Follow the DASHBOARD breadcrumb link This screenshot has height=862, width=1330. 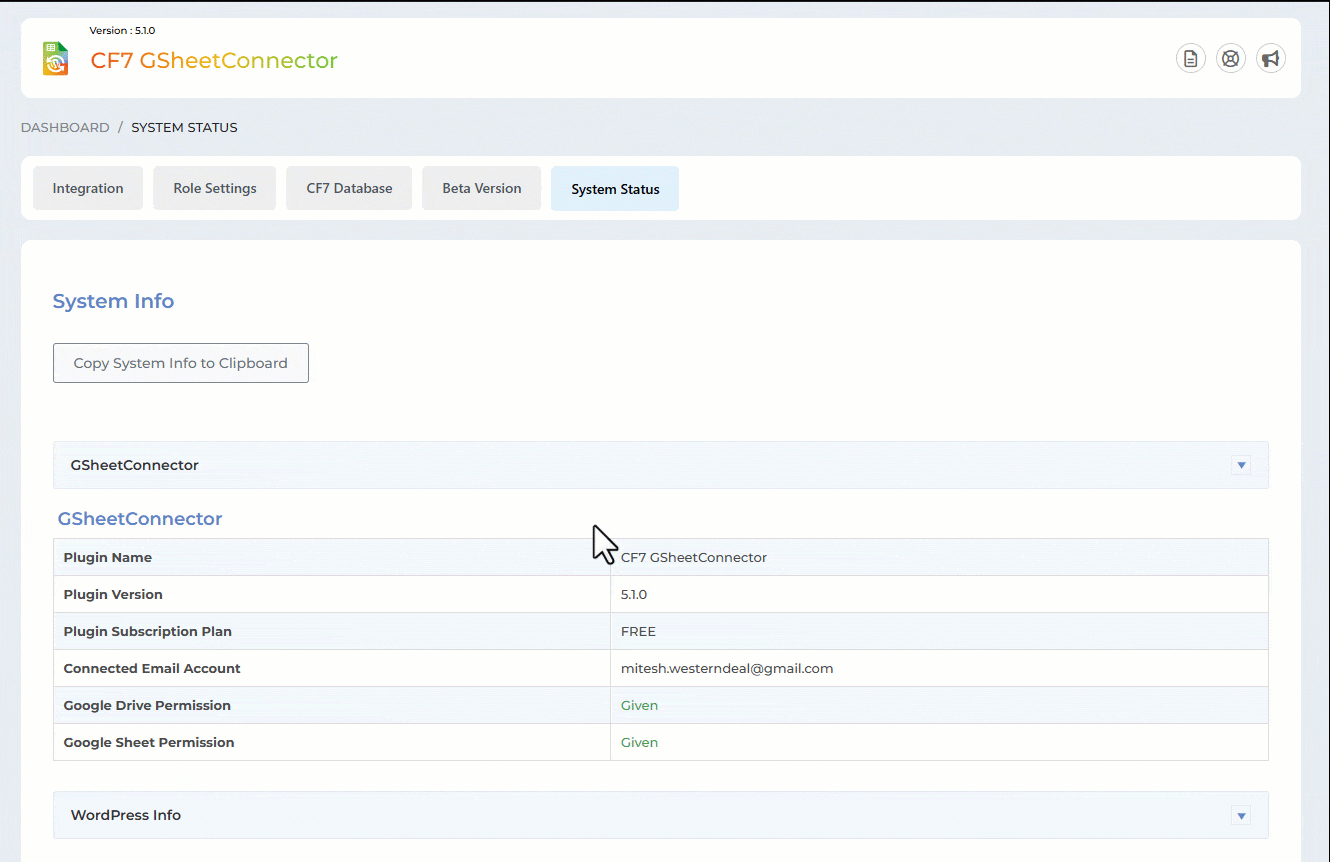(65, 127)
